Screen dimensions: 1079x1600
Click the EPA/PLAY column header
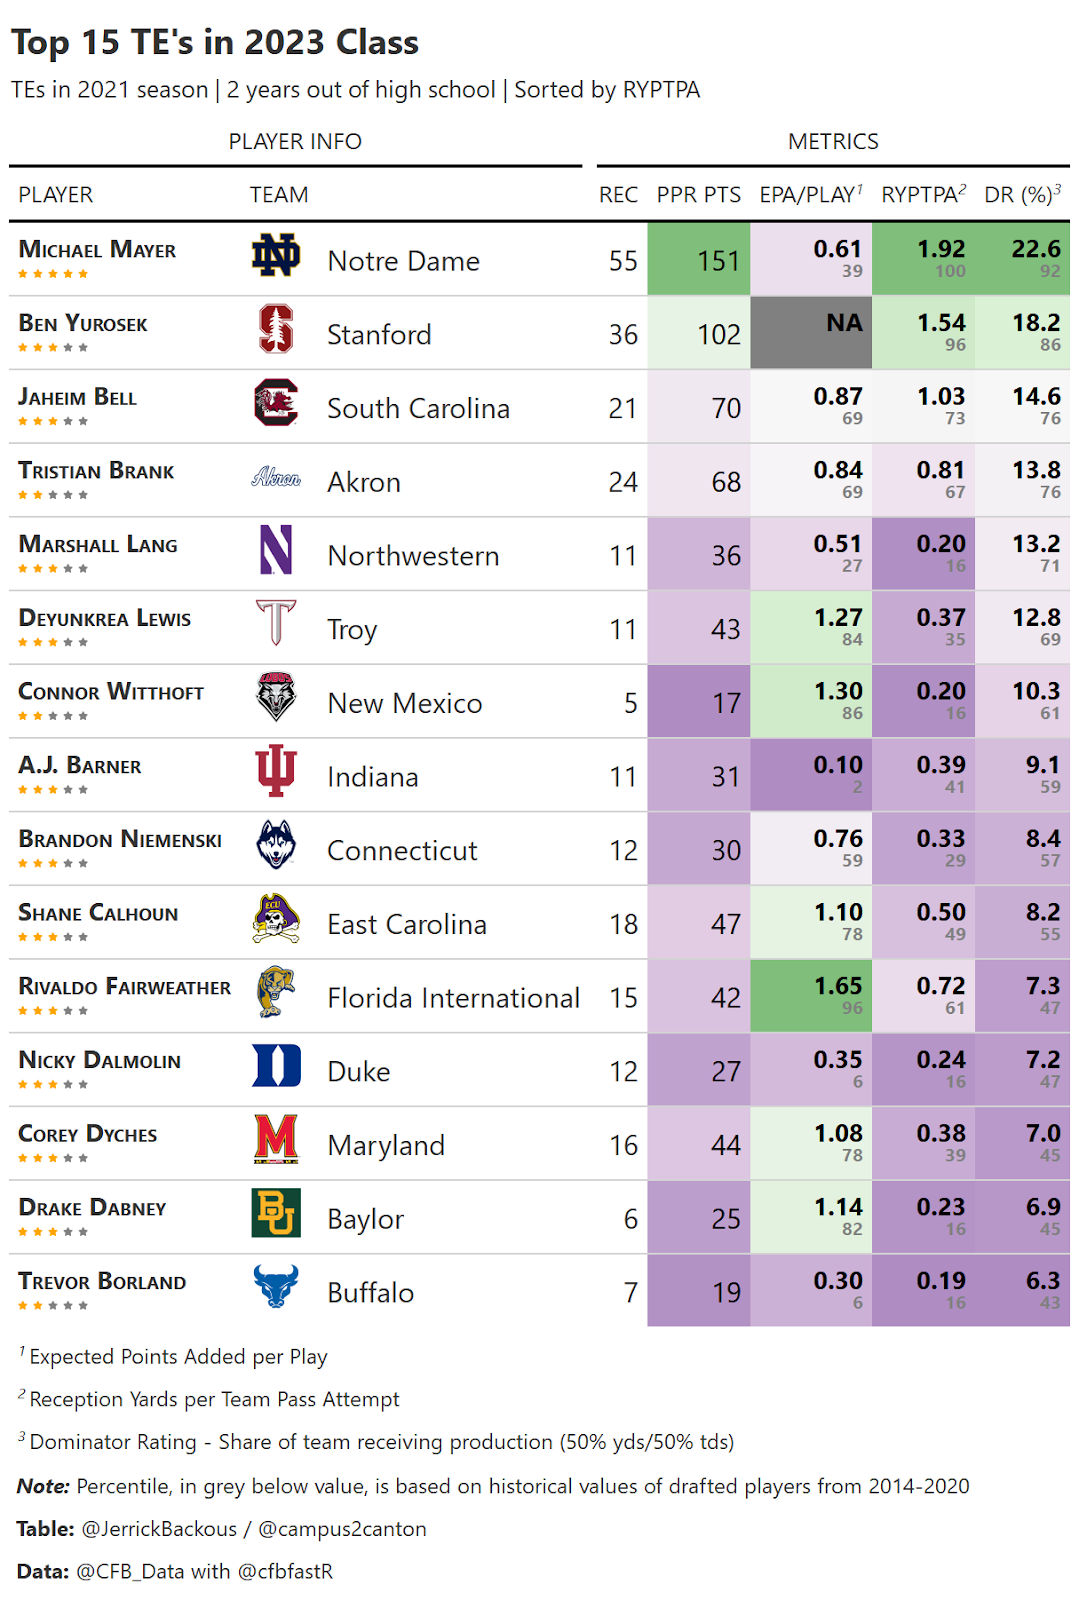coord(810,194)
